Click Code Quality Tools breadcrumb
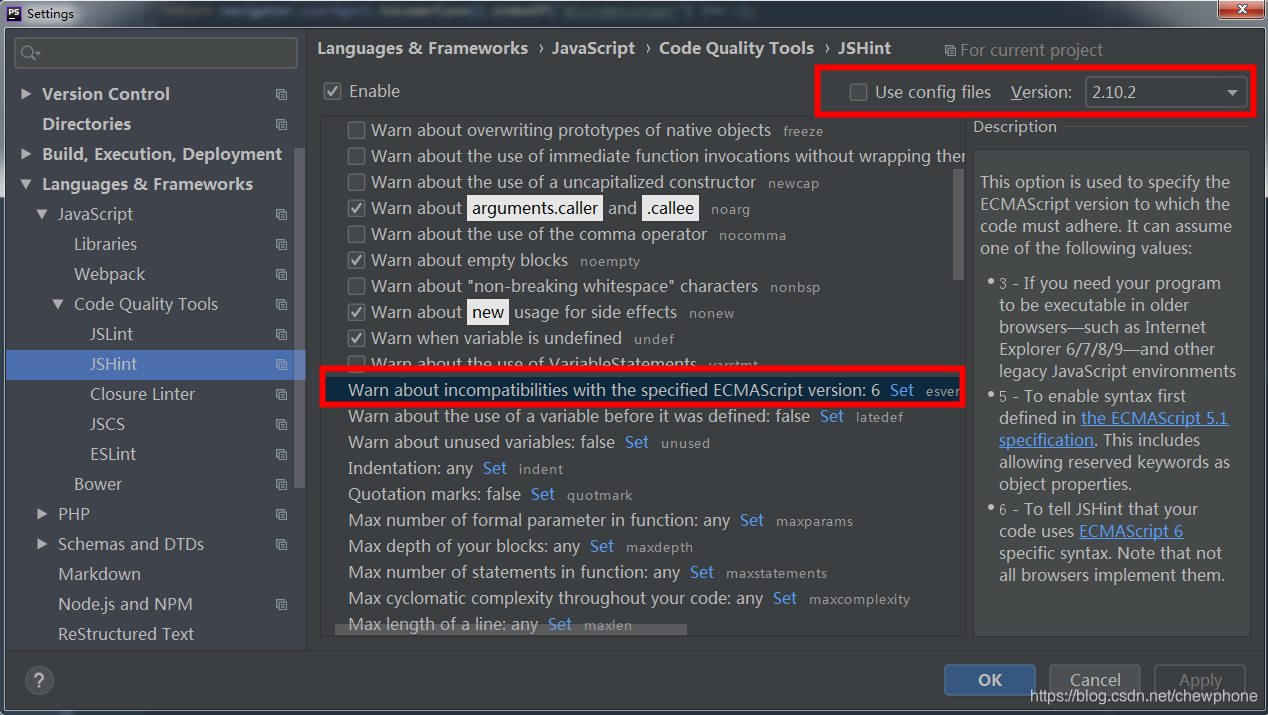This screenshot has height=715, width=1268. tap(736, 48)
